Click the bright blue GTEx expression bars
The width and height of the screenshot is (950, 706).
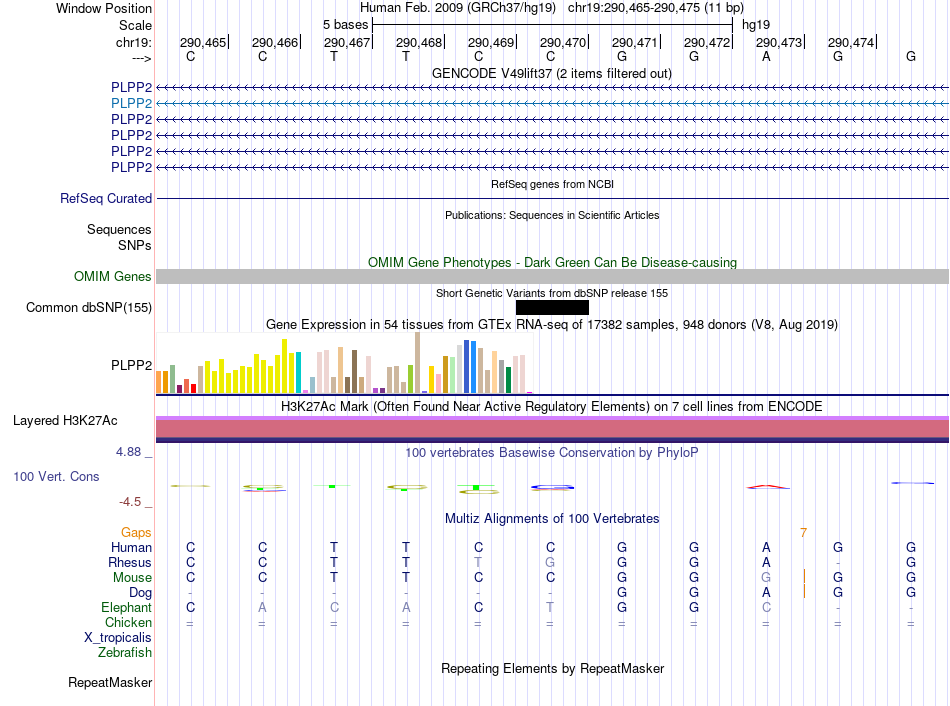point(470,367)
